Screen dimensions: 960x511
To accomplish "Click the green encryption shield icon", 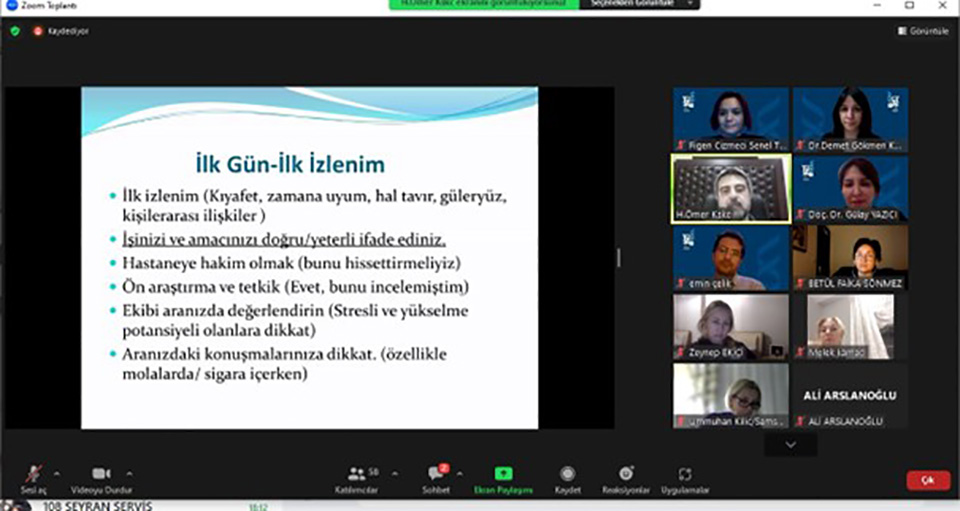I will coord(15,31).
